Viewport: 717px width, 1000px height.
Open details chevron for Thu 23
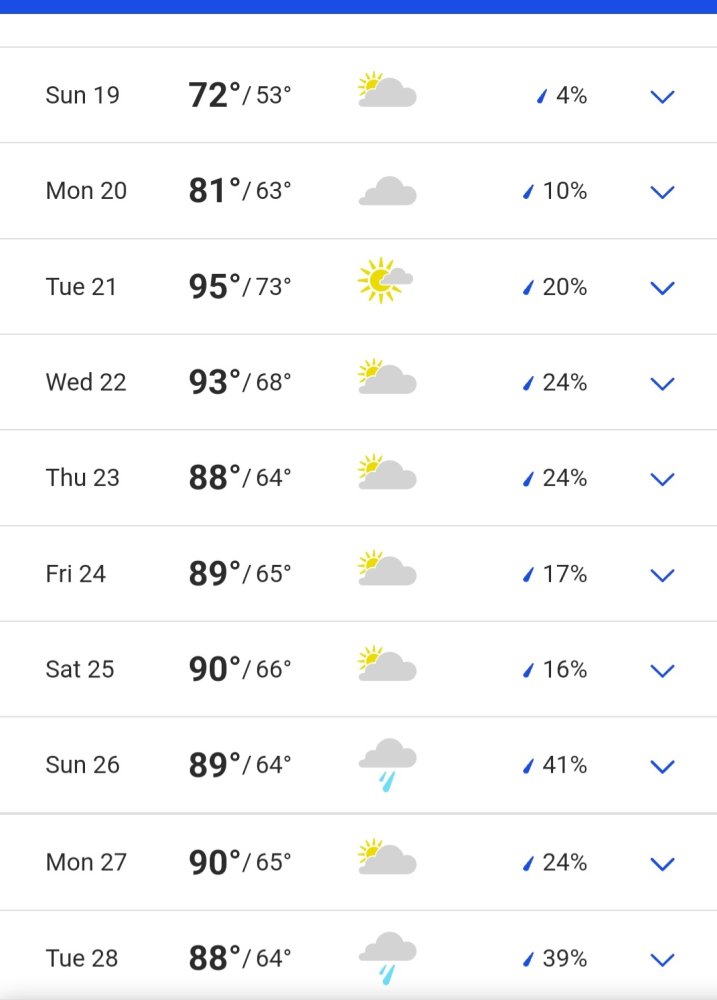coord(662,479)
